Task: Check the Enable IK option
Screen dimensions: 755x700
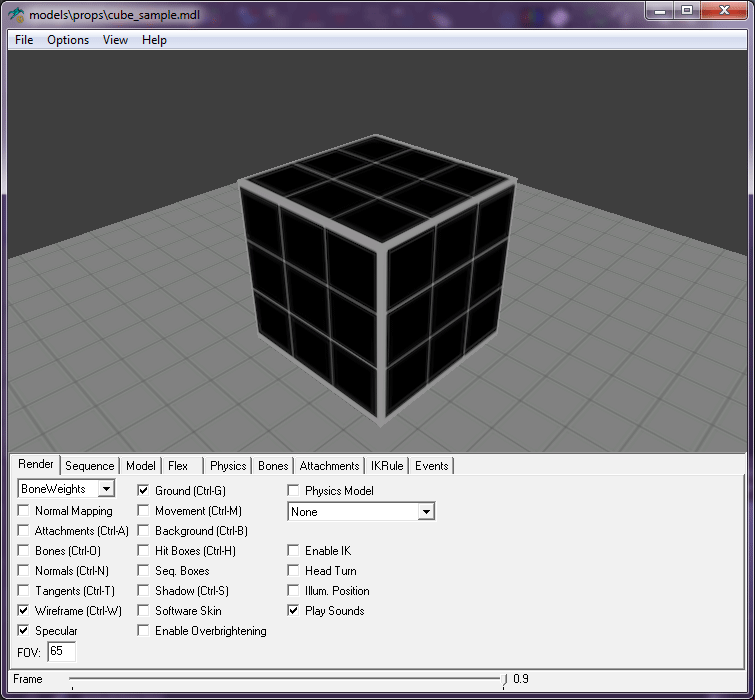Action: 293,550
